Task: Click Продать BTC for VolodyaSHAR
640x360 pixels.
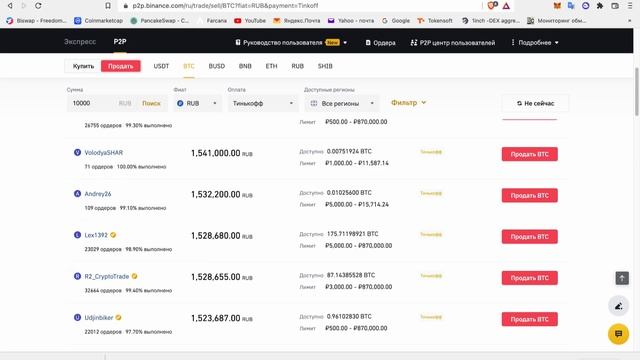Action: 529,154
